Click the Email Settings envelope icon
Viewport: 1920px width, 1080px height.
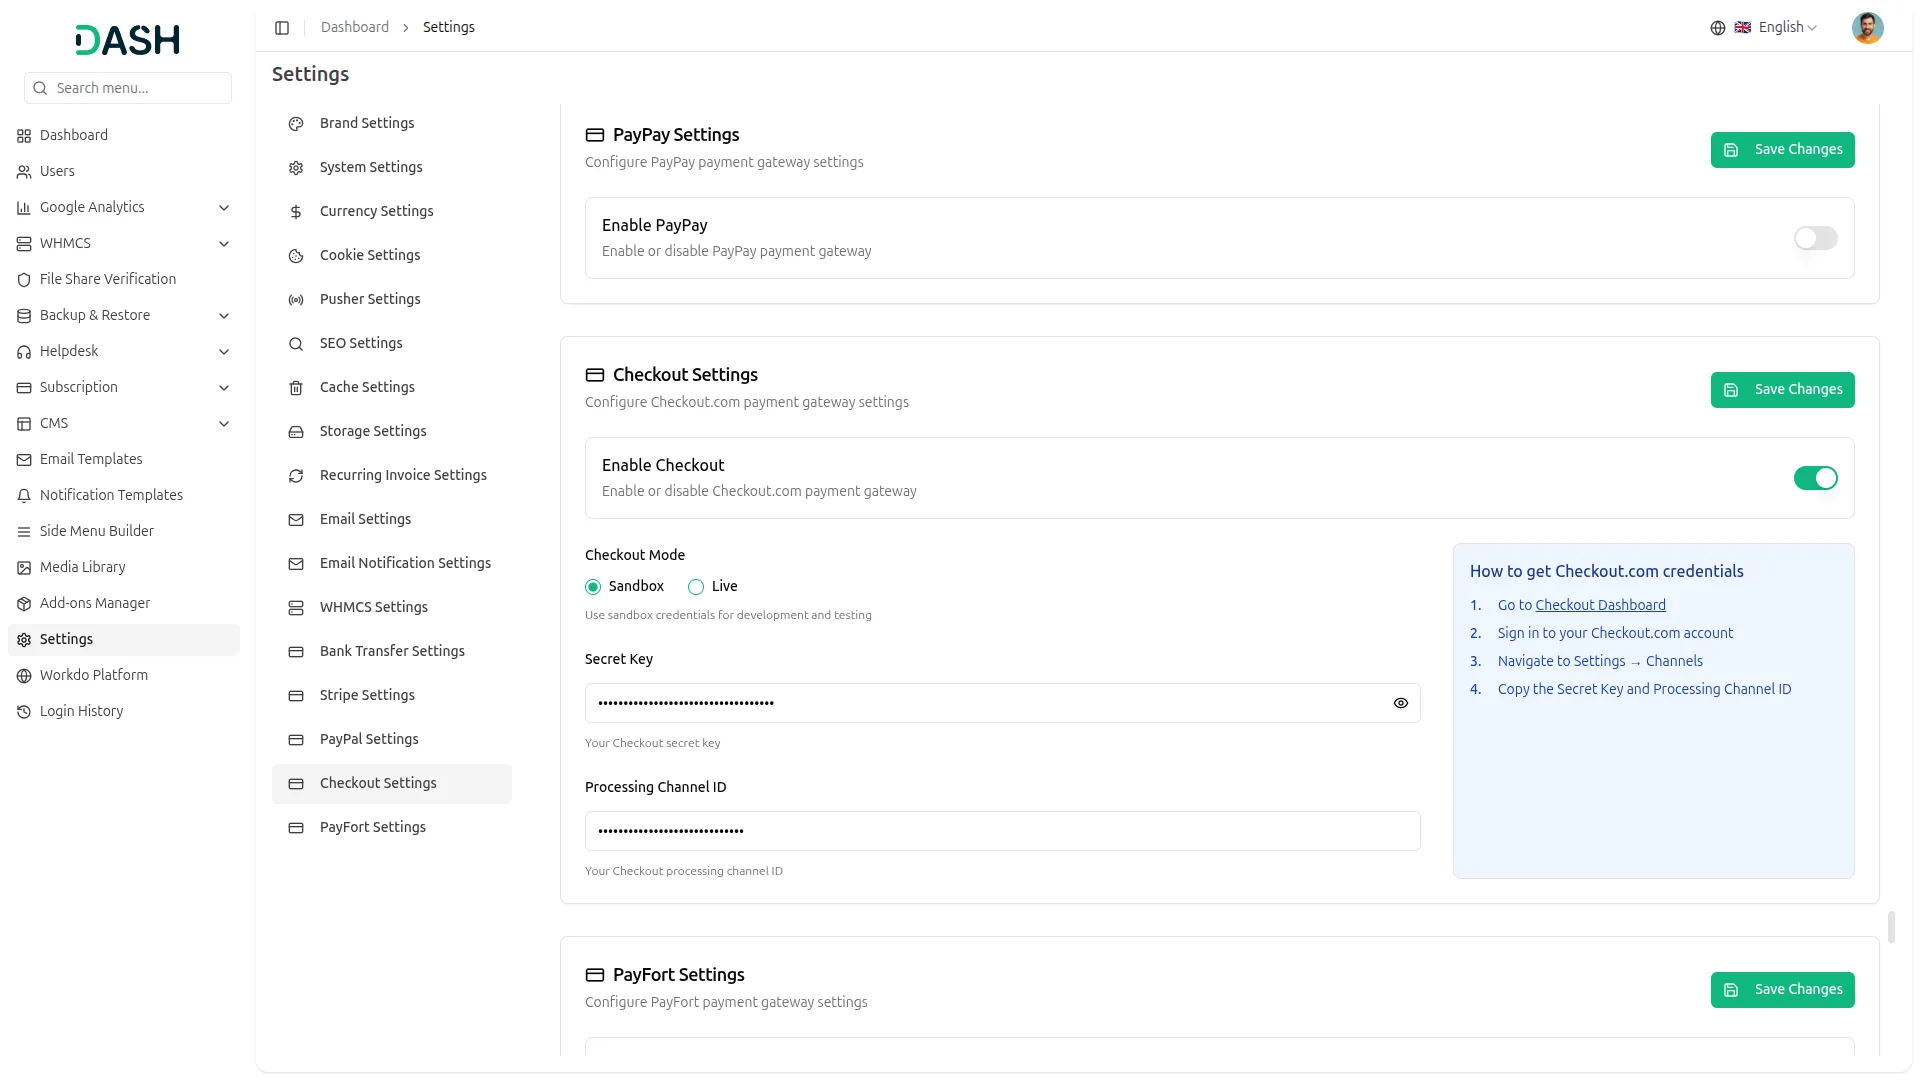296,520
